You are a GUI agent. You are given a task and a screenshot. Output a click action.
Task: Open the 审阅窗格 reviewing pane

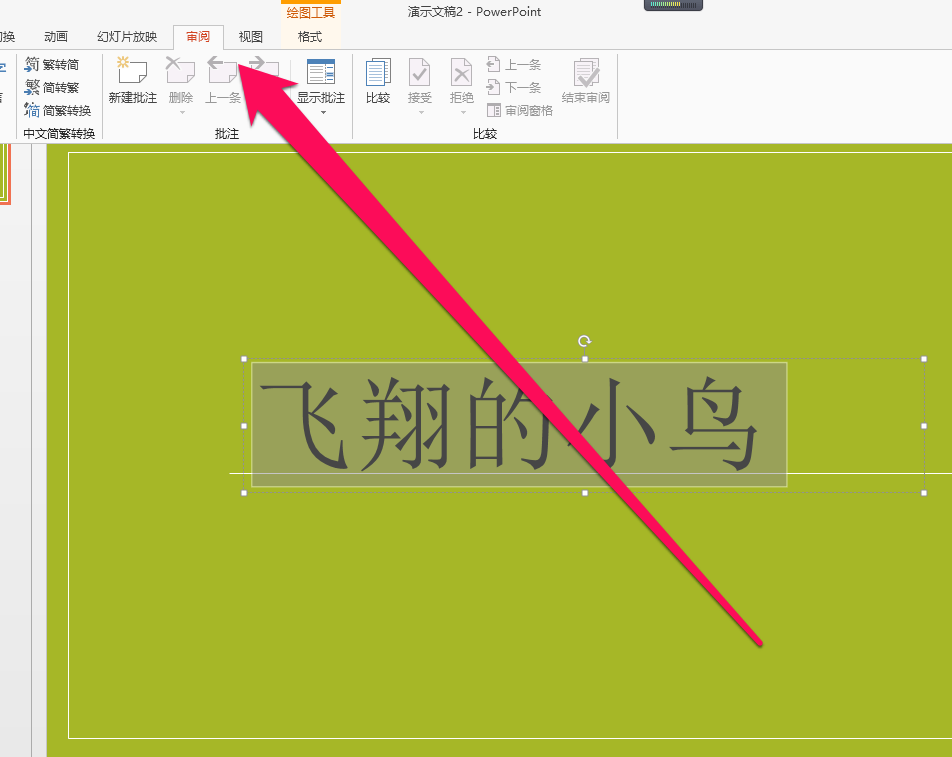[x=520, y=110]
